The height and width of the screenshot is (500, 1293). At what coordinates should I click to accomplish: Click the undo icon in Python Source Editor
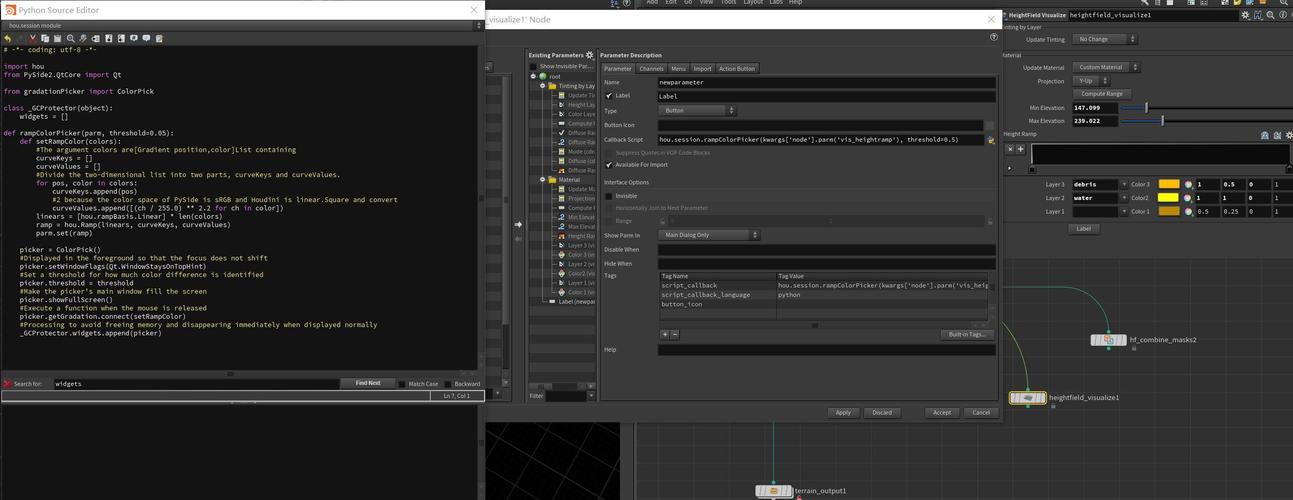pos(8,38)
